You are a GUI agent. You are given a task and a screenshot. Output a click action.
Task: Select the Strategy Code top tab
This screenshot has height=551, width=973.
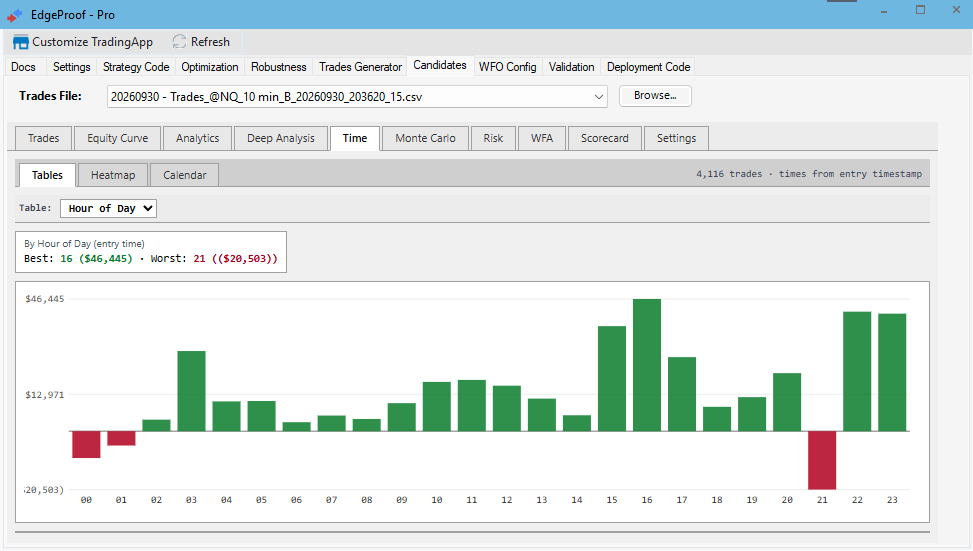136,67
